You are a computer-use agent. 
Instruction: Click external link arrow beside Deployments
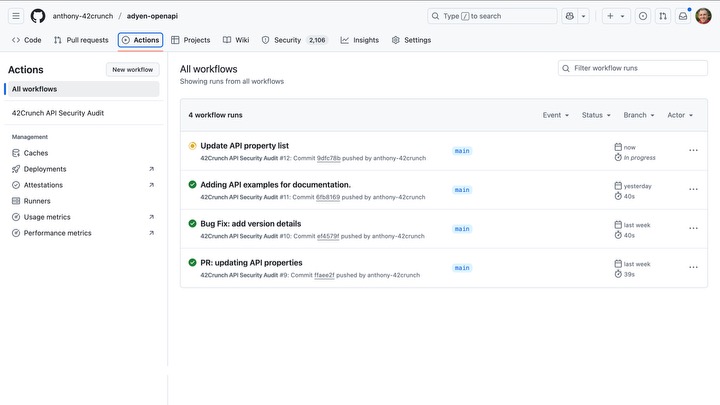(x=152, y=169)
